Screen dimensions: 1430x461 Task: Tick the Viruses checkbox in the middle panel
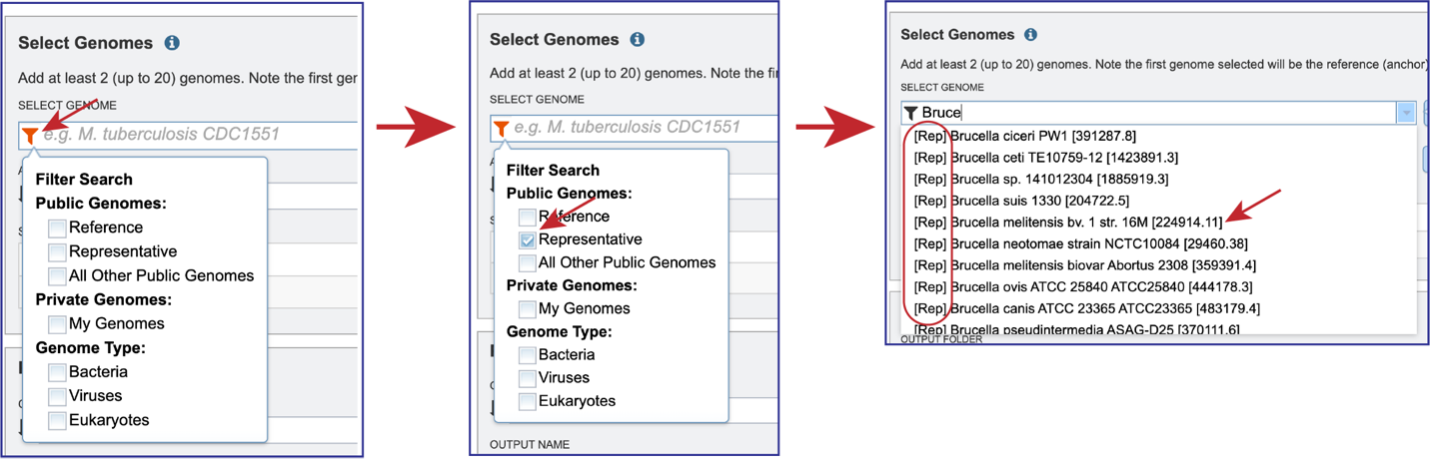[527, 378]
